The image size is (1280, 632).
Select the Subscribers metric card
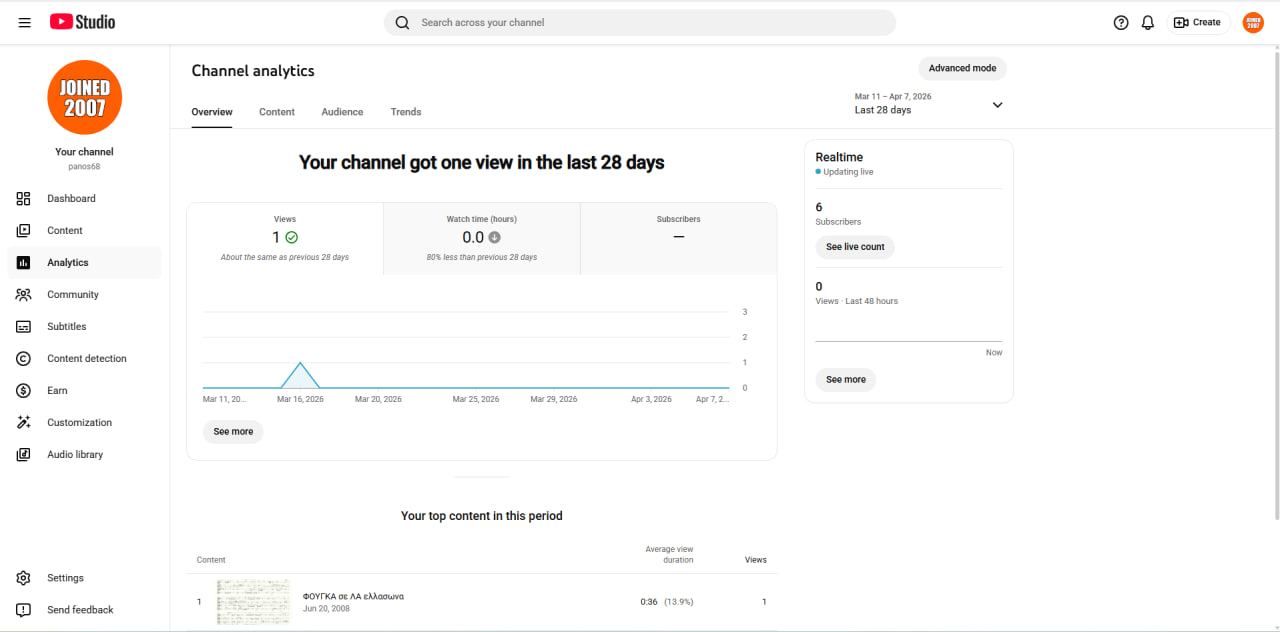coord(679,238)
